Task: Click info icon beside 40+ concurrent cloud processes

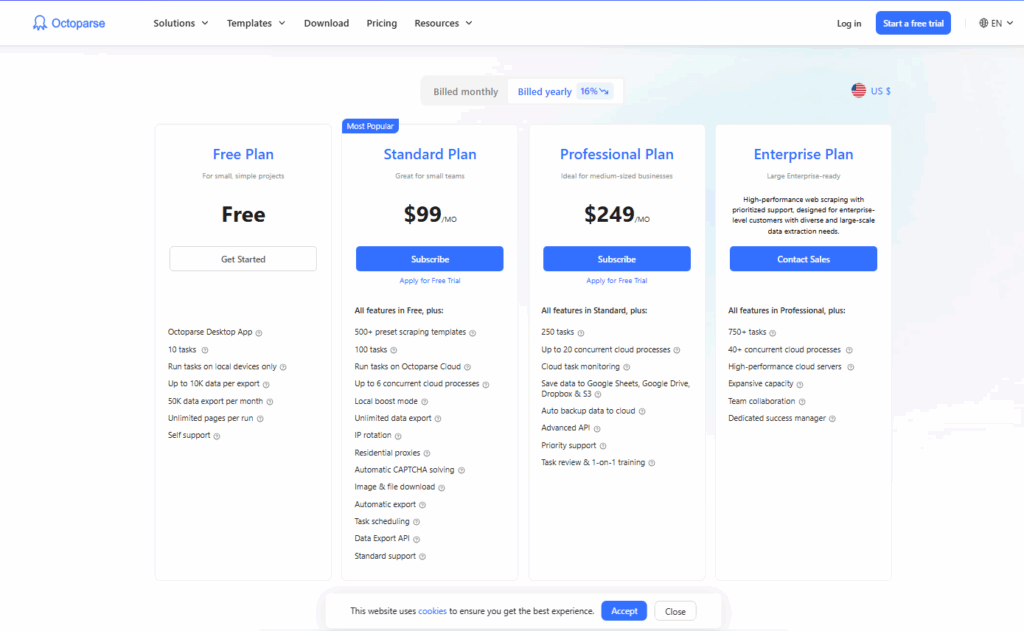Action: [849, 350]
